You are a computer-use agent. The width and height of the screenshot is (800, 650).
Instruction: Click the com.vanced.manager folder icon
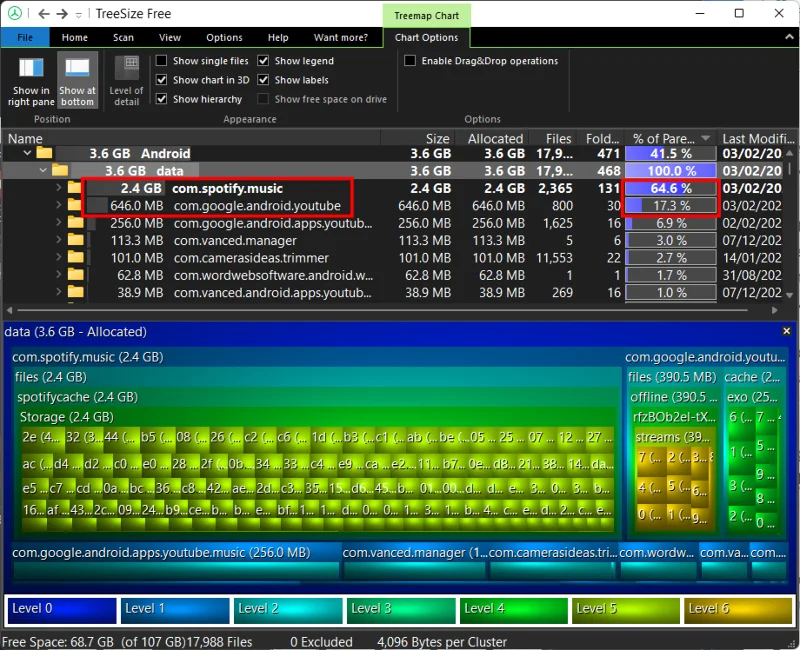pyautogui.click(x=76, y=240)
